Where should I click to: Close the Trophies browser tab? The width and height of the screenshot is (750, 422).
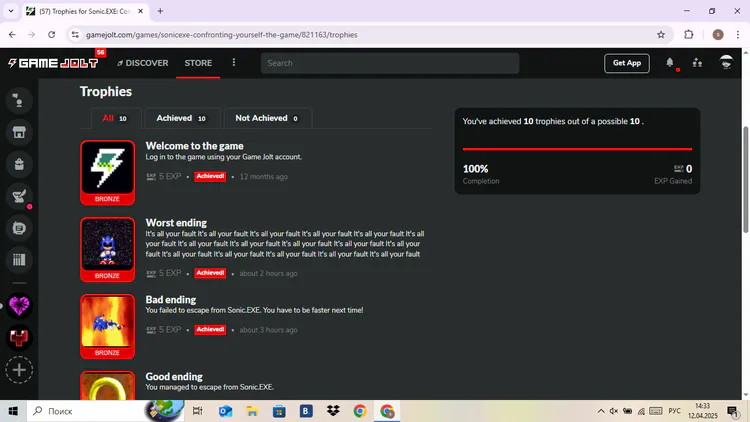click(x=141, y=11)
